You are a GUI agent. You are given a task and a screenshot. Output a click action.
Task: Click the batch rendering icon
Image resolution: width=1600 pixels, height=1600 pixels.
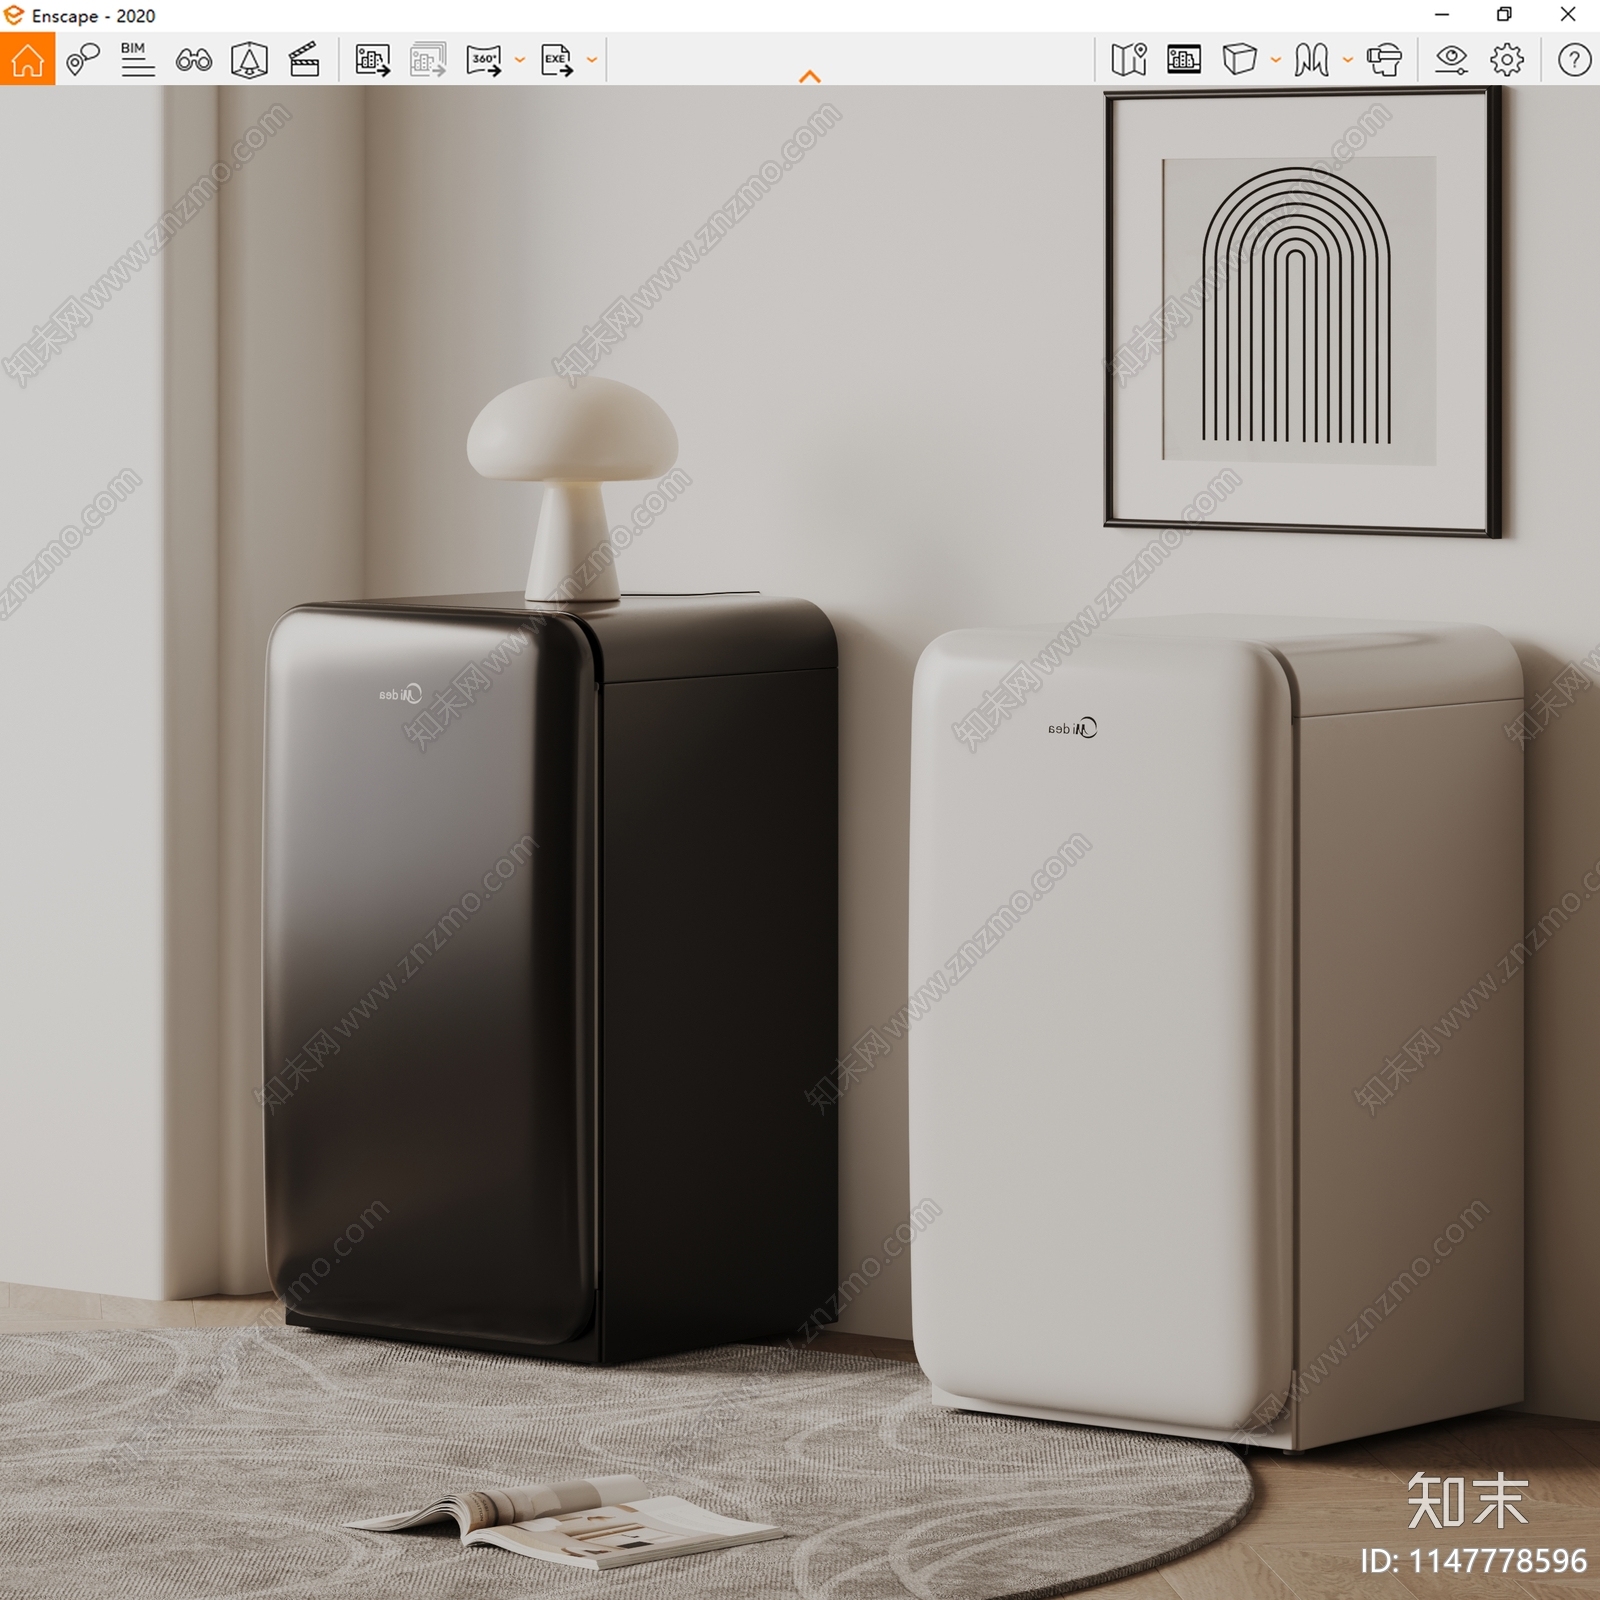pos(428,60)
